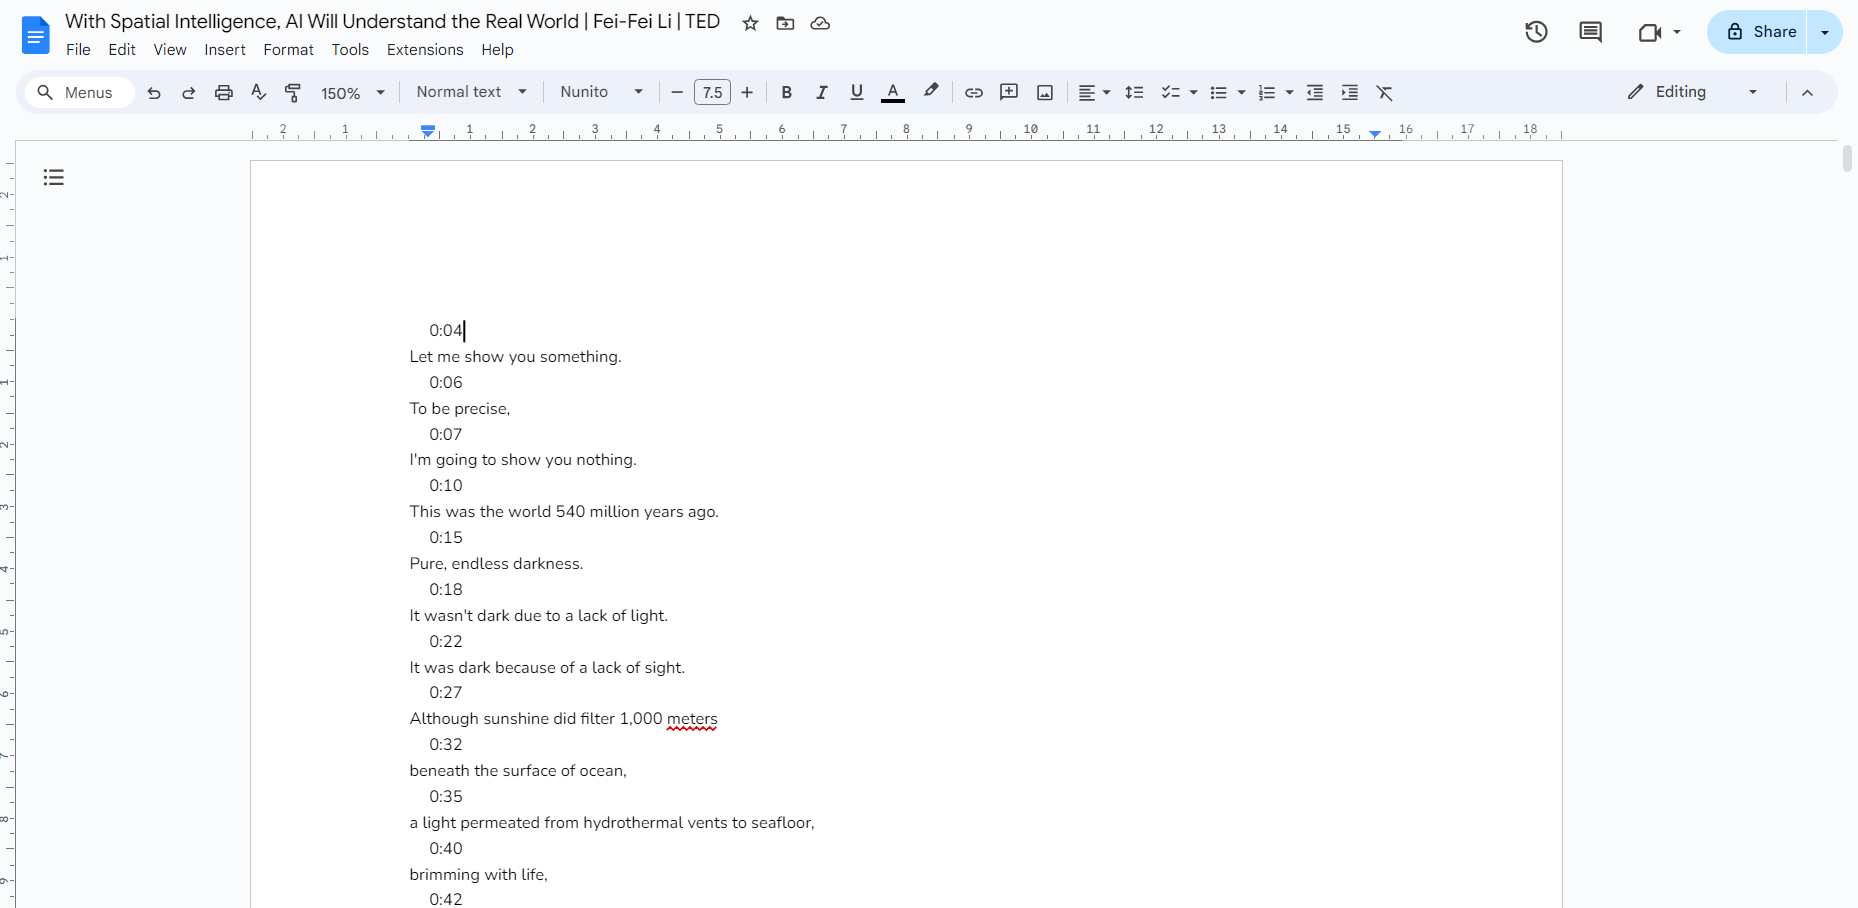Undo the last action
The image size is (1858, 908).
(154, 93)
